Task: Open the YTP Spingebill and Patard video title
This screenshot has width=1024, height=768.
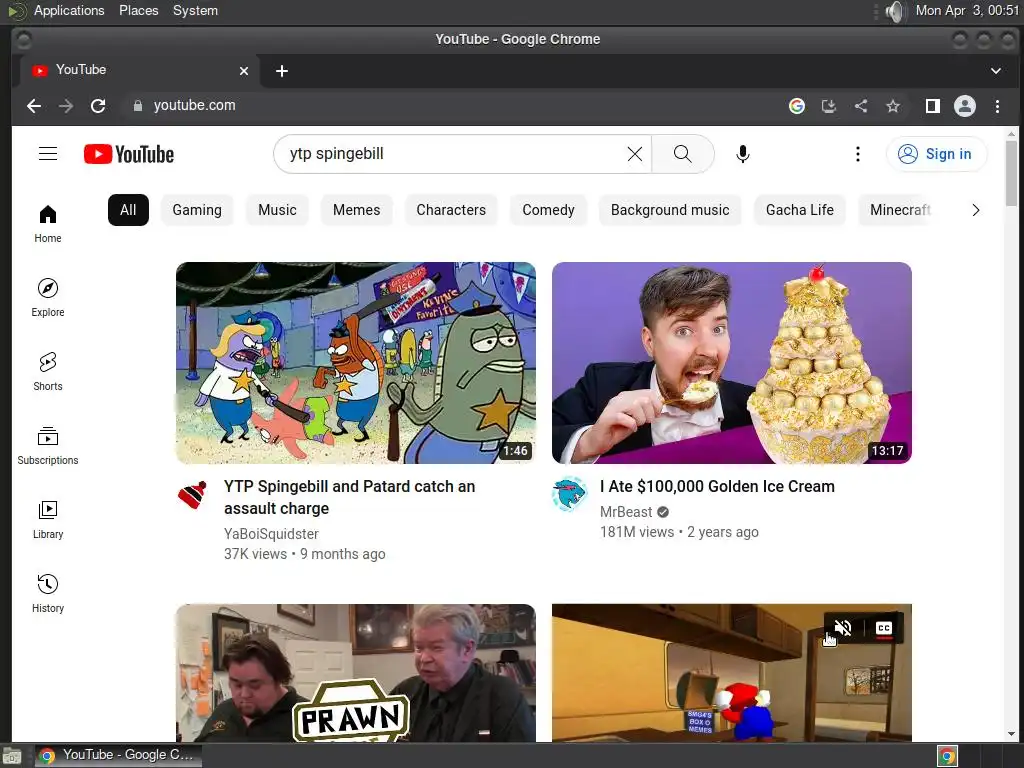Action: point(349,498)
